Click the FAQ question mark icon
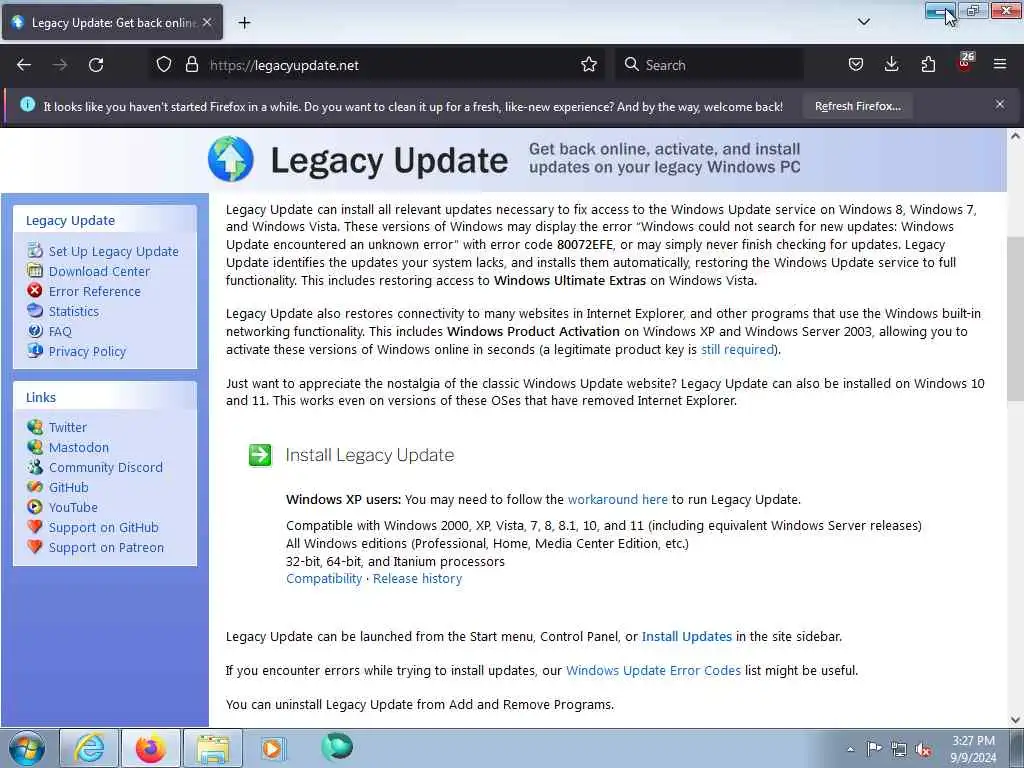Image resolution: width=1024 pixels, height=768 pixels. click(x=35, y=330)
